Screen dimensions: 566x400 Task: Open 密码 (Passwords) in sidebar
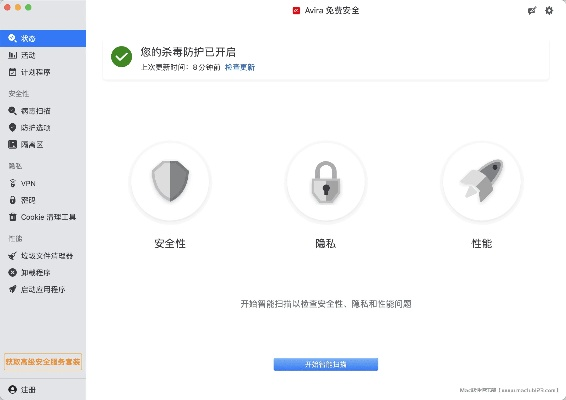pos(43,200)
